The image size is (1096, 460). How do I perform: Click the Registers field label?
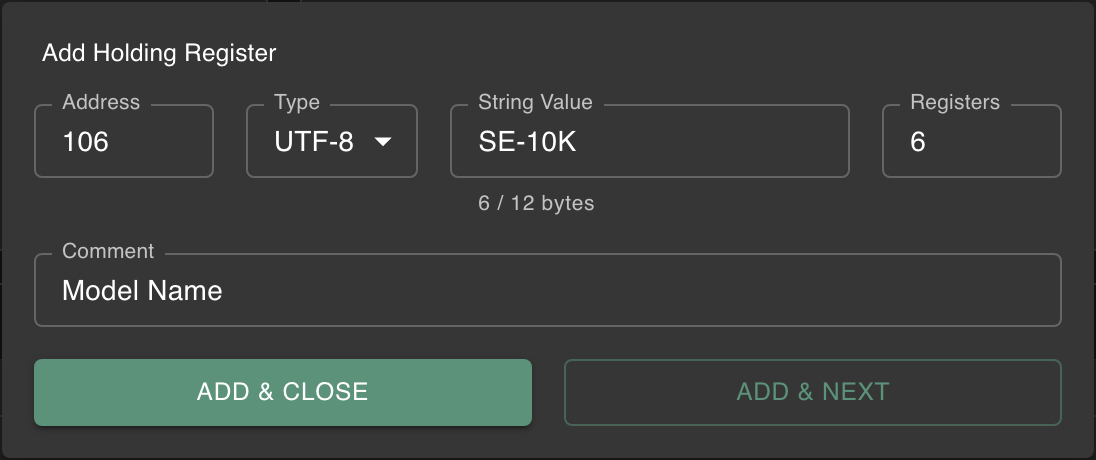tap(954, 102)
